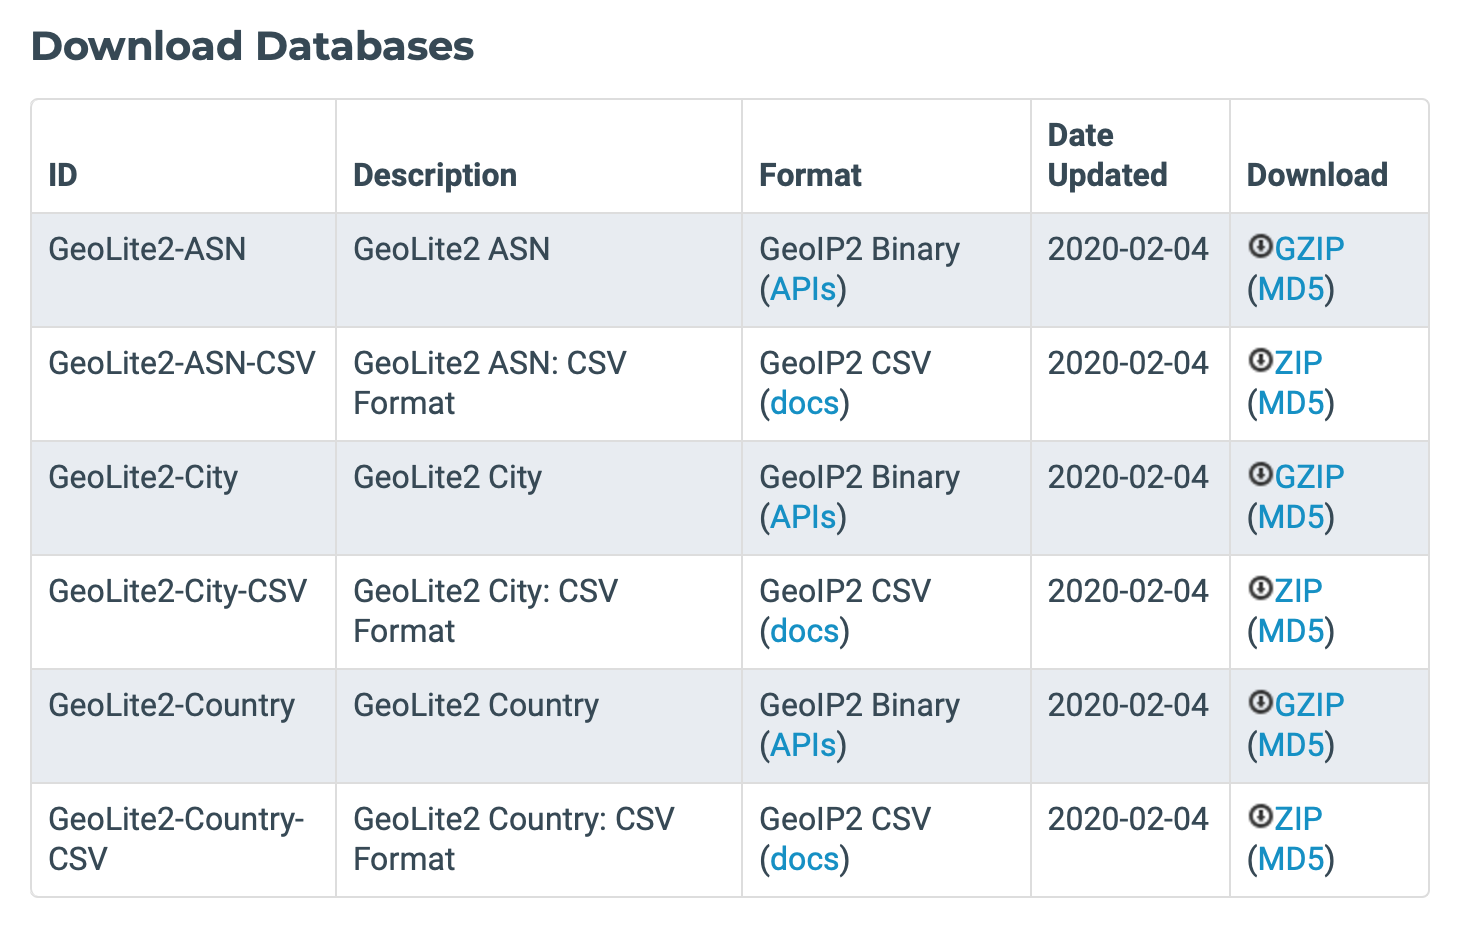Download the GeoLite2-ASN-CSV ZIP file
Screen dimensions: 1464x934
coord(1298,363)
